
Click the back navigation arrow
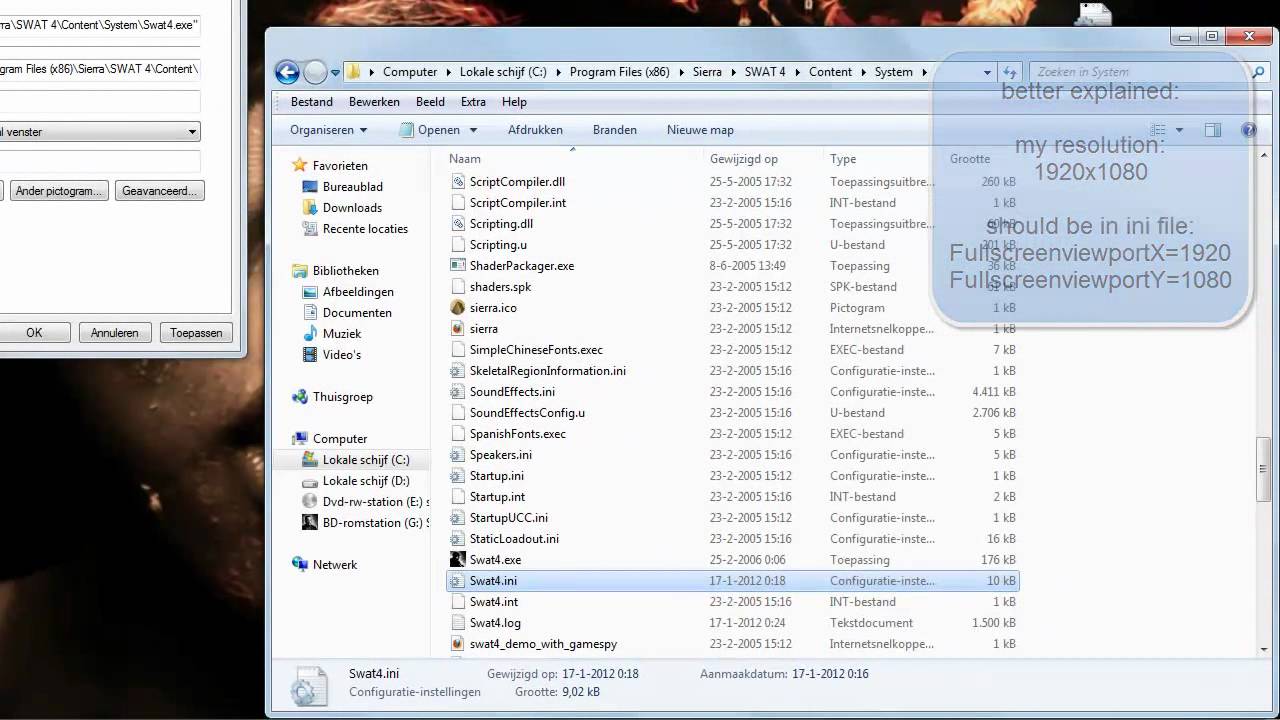[286, 72]
